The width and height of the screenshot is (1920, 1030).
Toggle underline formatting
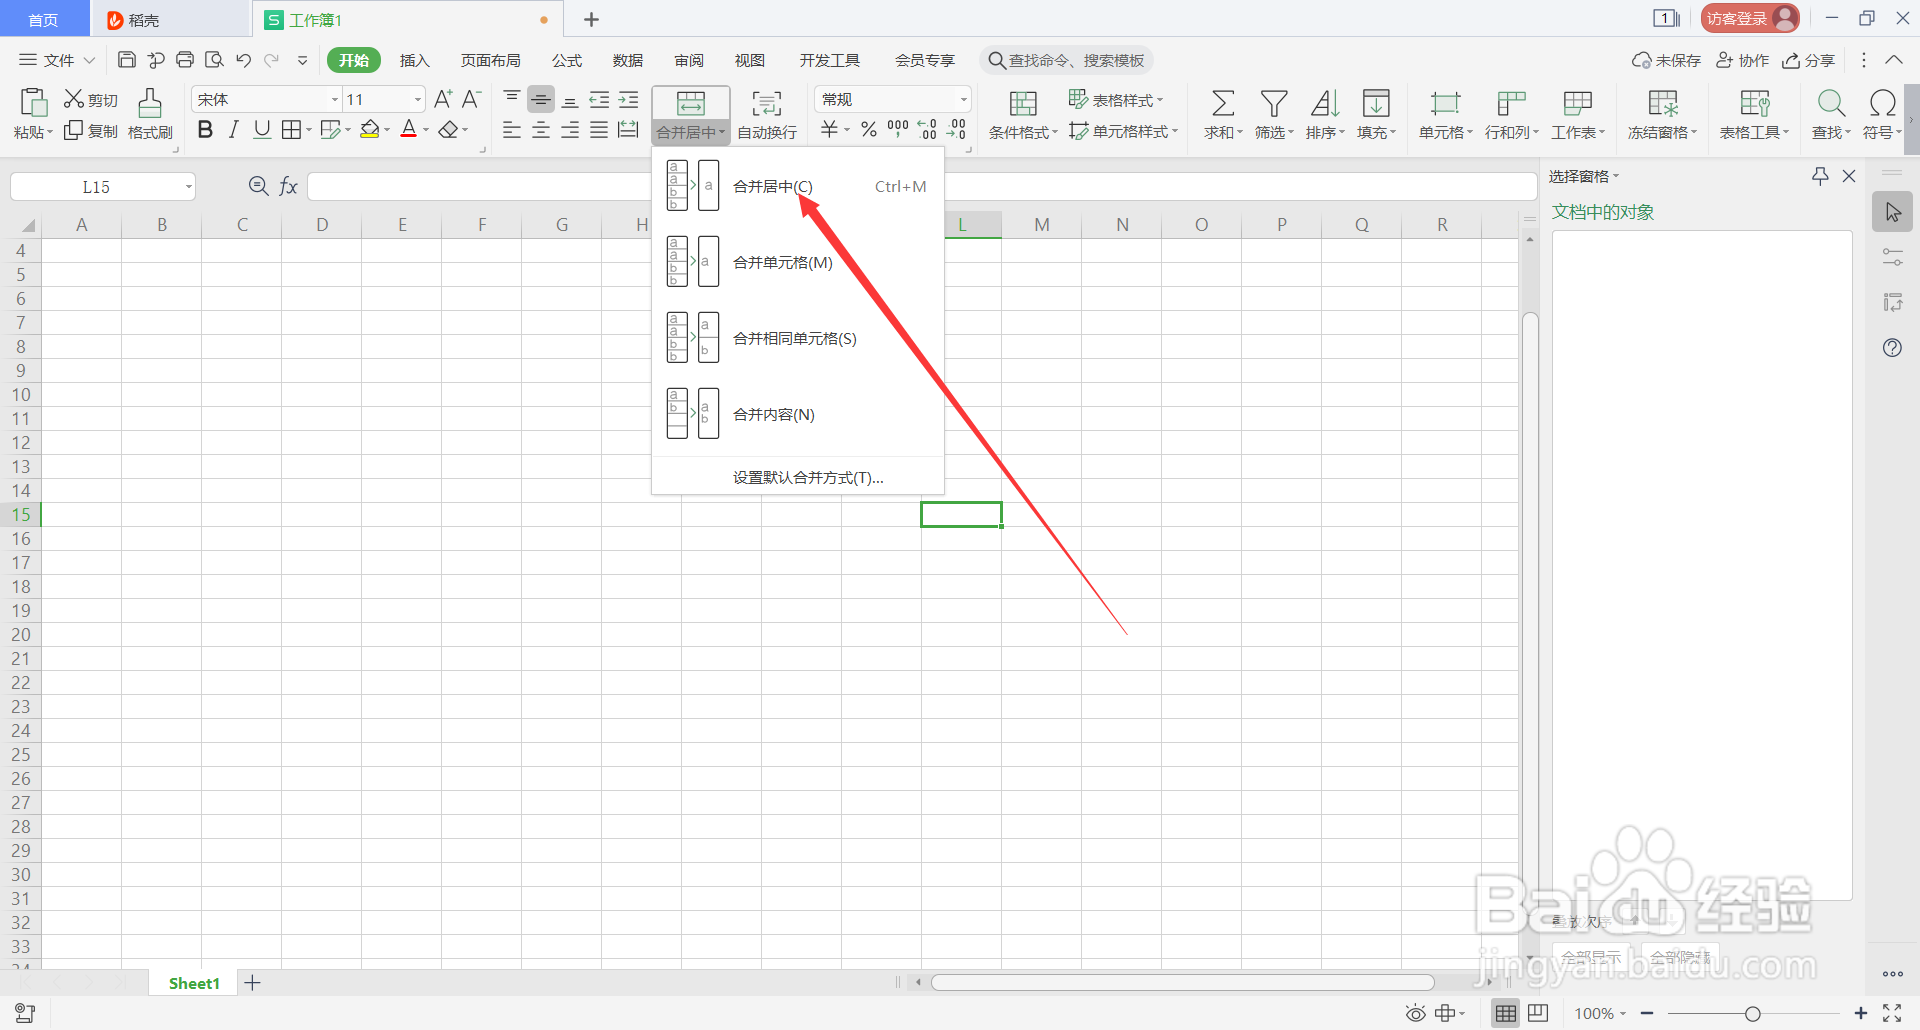261,129
